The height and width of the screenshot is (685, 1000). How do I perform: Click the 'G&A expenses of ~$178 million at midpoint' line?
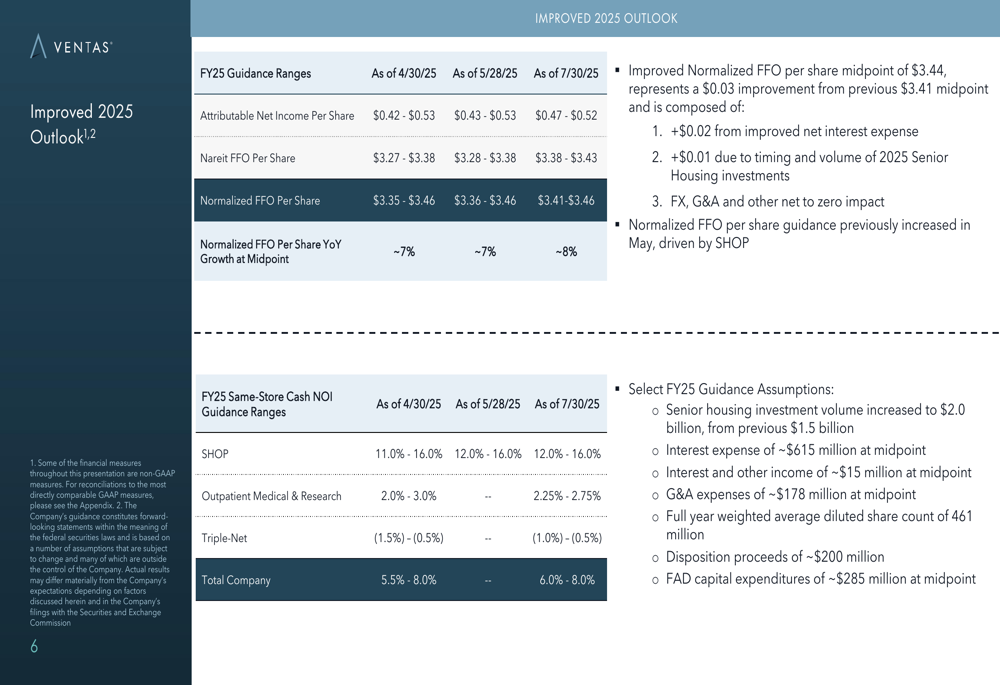click(790, 495)
